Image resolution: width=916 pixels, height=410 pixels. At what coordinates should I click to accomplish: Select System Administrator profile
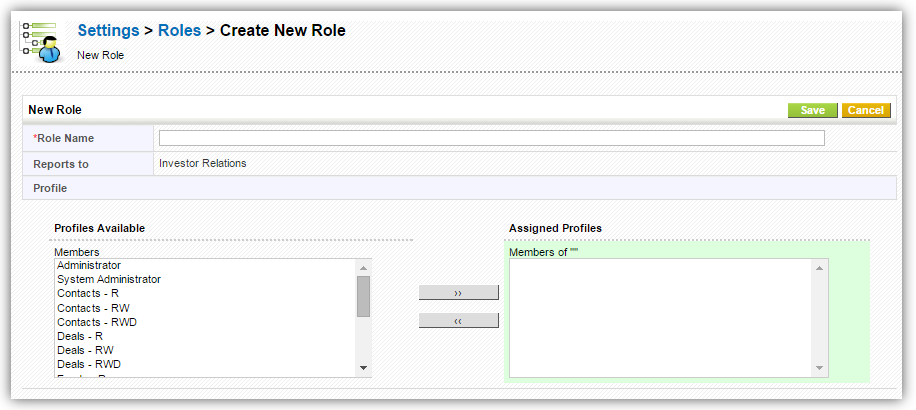click(109, 280)
